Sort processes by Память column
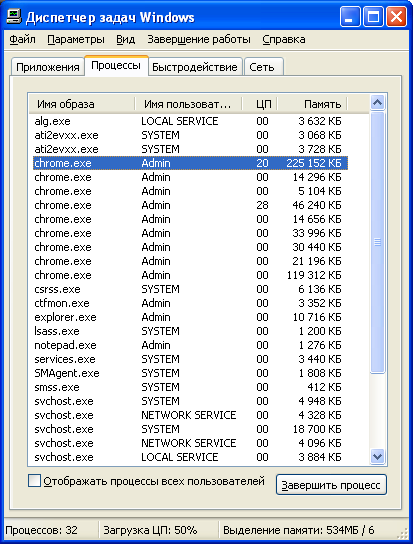 tap(312, 104)
